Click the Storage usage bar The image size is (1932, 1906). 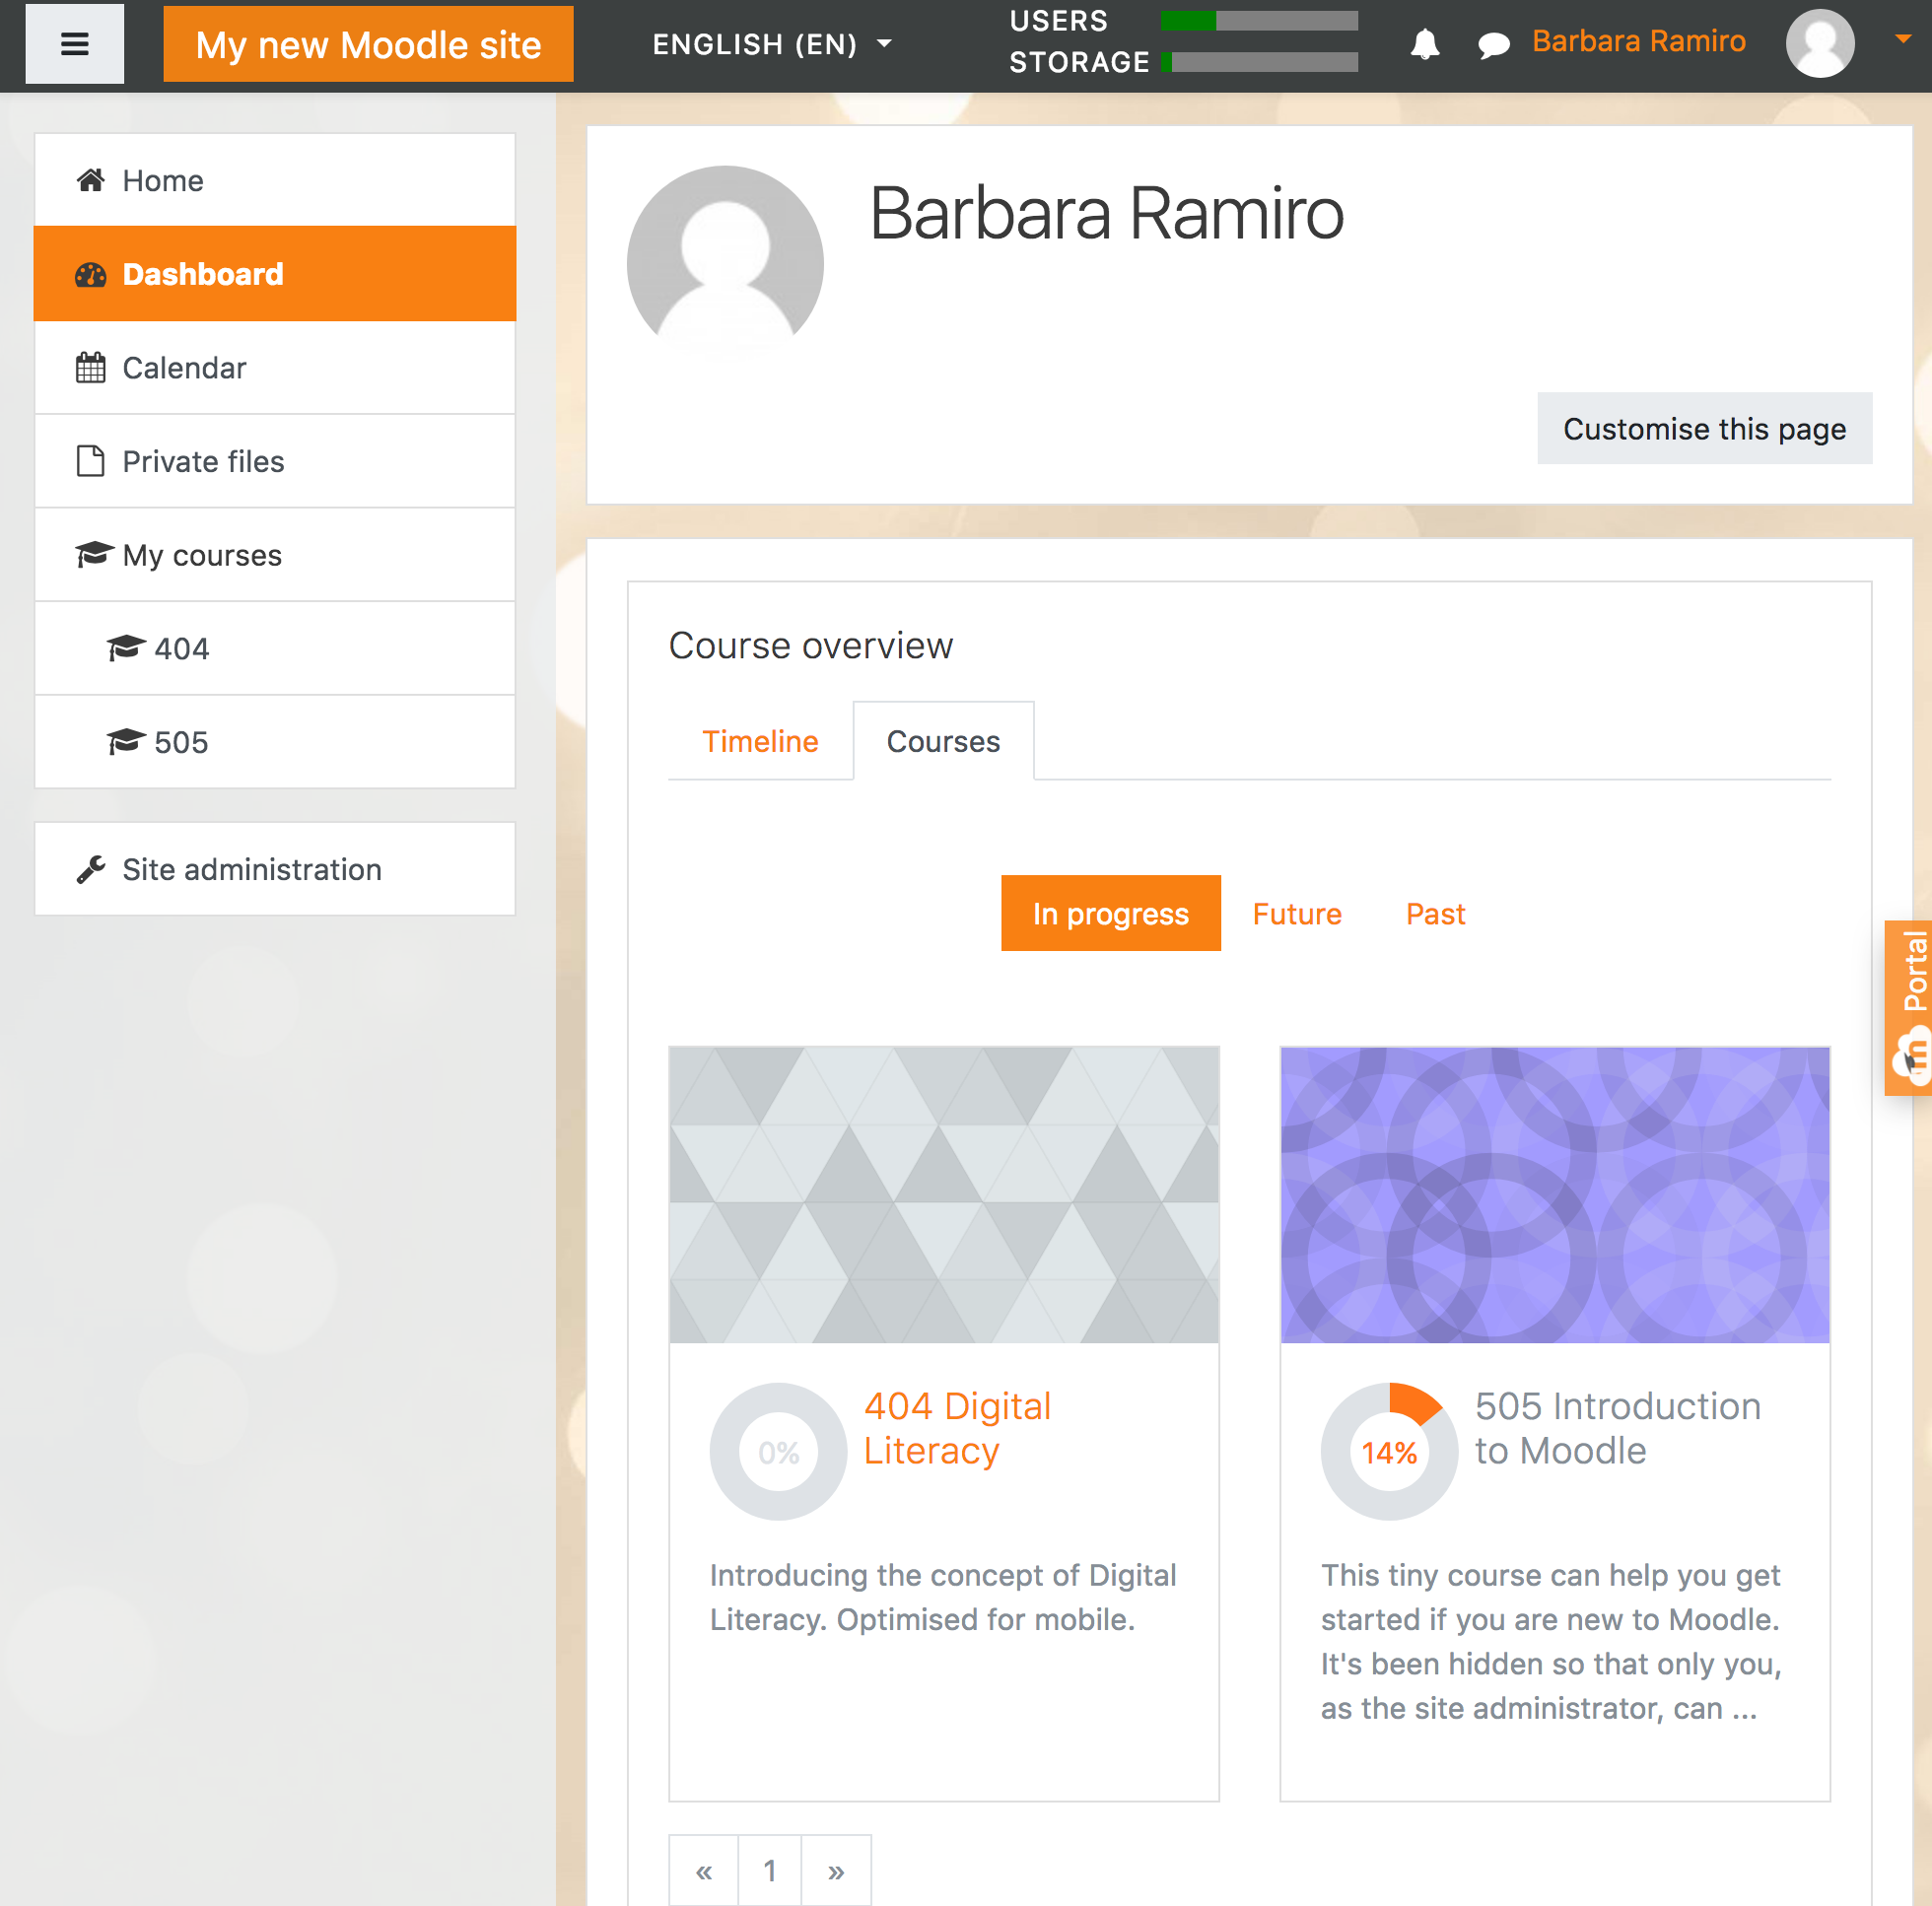click(x=1259, y=62)
